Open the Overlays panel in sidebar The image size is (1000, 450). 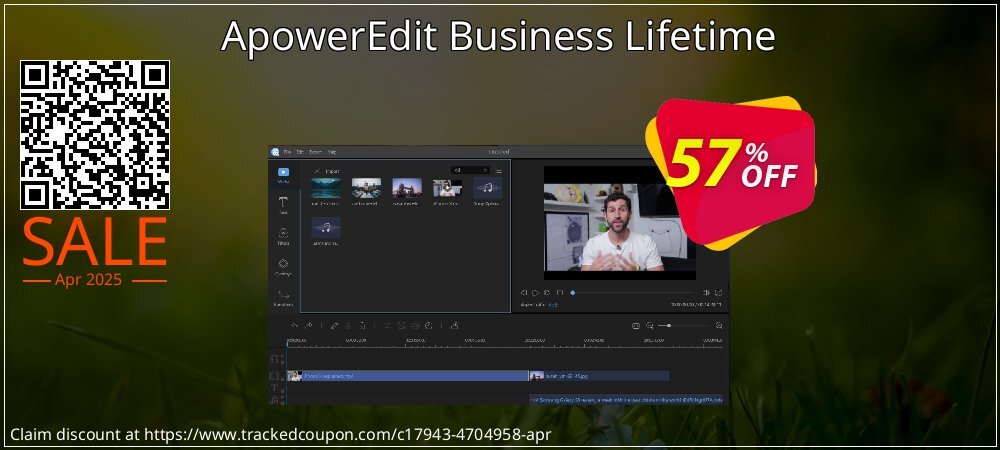(283, 266)
